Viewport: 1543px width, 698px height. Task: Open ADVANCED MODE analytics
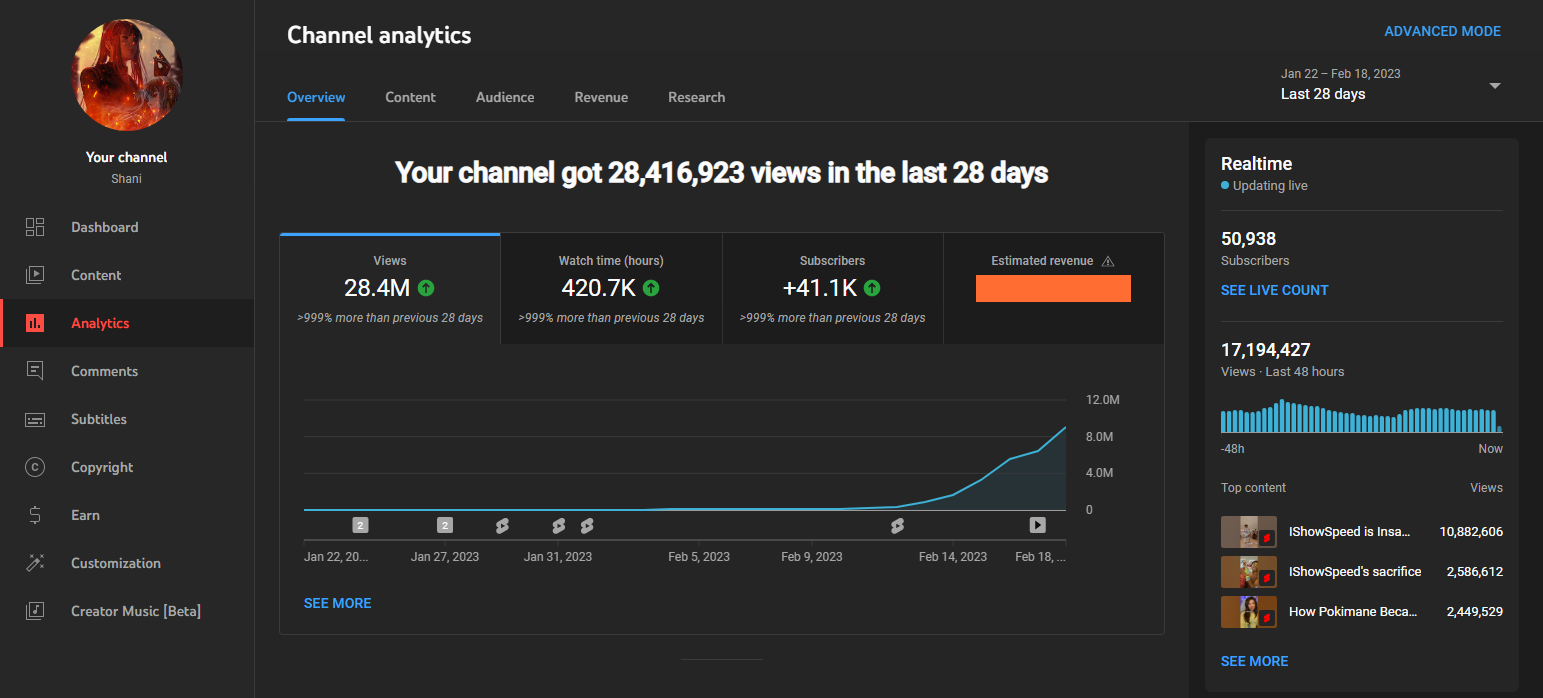(1442, 31)
